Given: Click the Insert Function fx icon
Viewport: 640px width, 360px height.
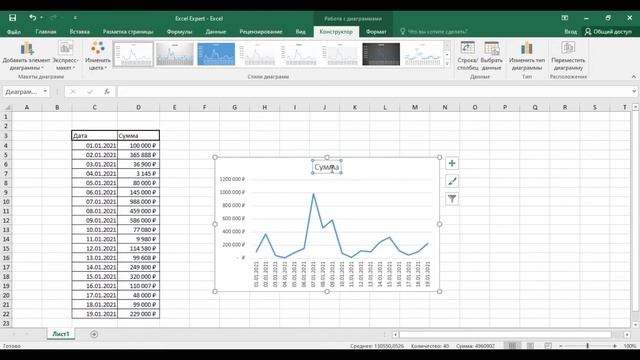Looking at the screenshot, I should point(107,91).
